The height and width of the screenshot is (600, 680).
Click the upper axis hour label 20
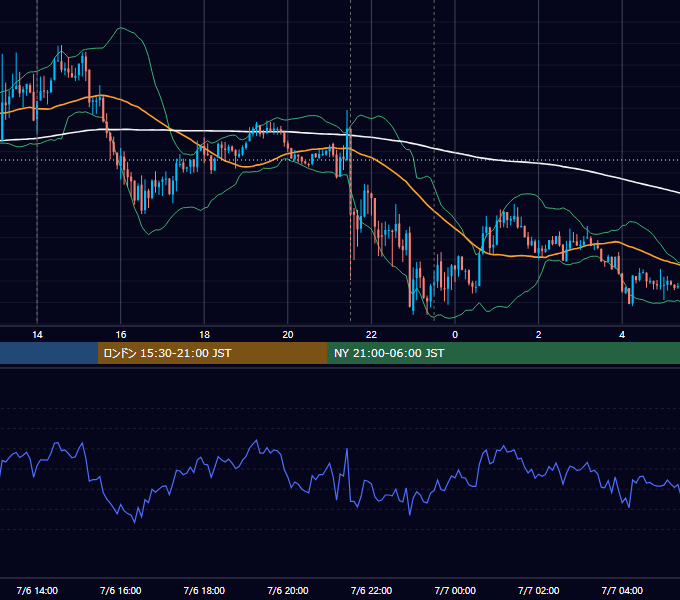[x=288, y=335]
